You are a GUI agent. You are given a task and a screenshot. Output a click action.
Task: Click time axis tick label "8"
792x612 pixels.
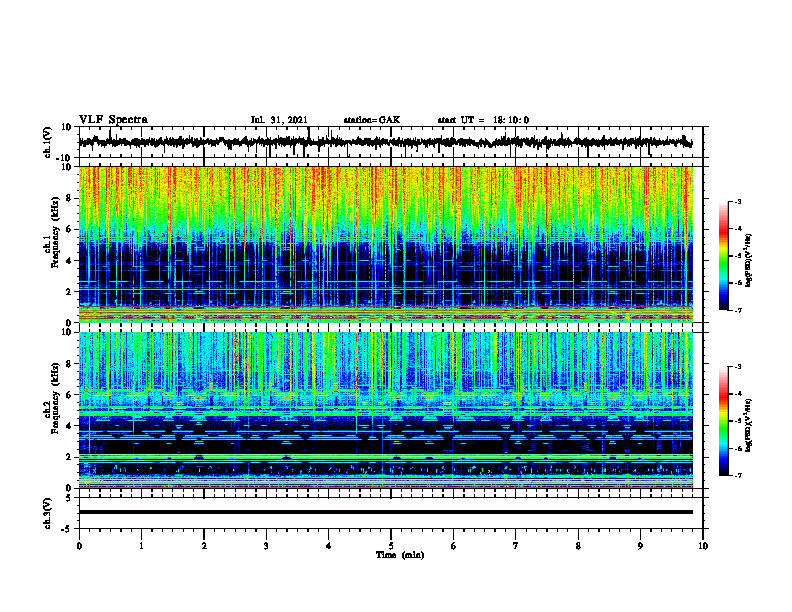point(578,546)
